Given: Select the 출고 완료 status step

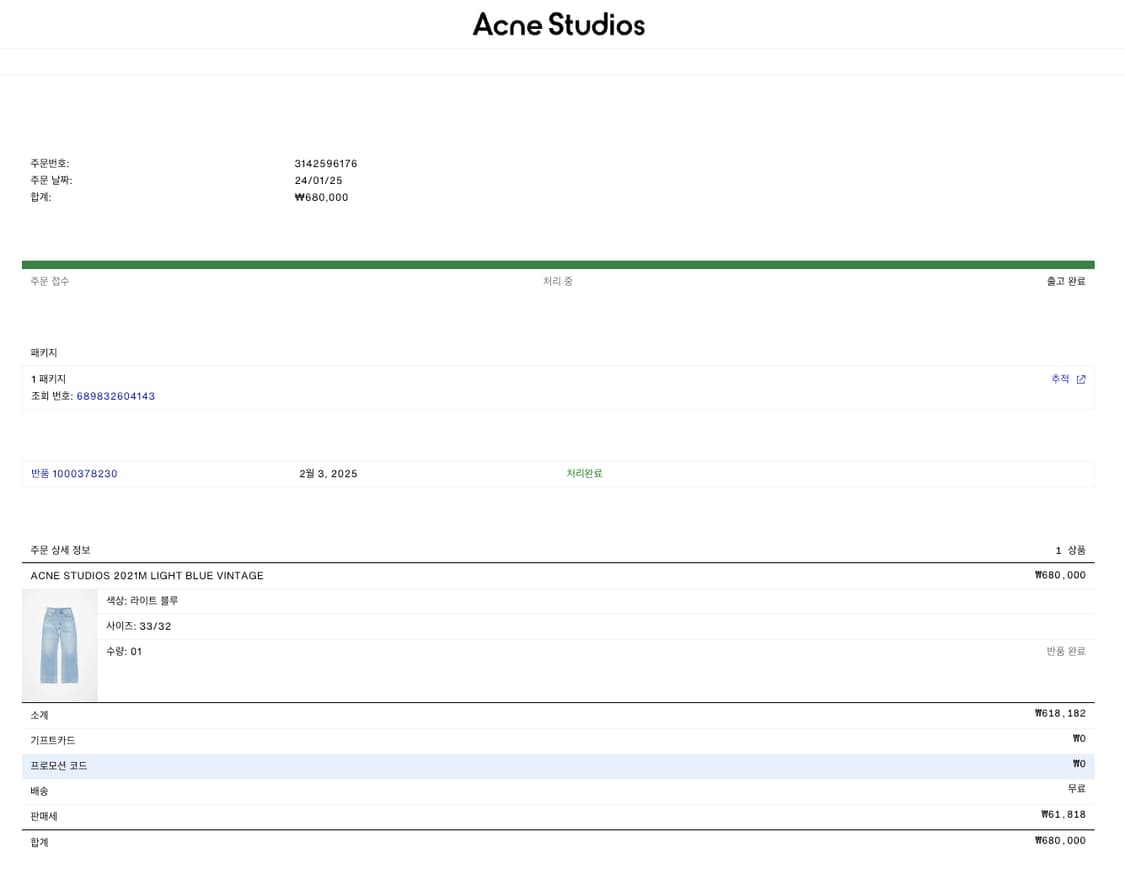Looking at the screenshot, I should click(x=1066, y=282).
